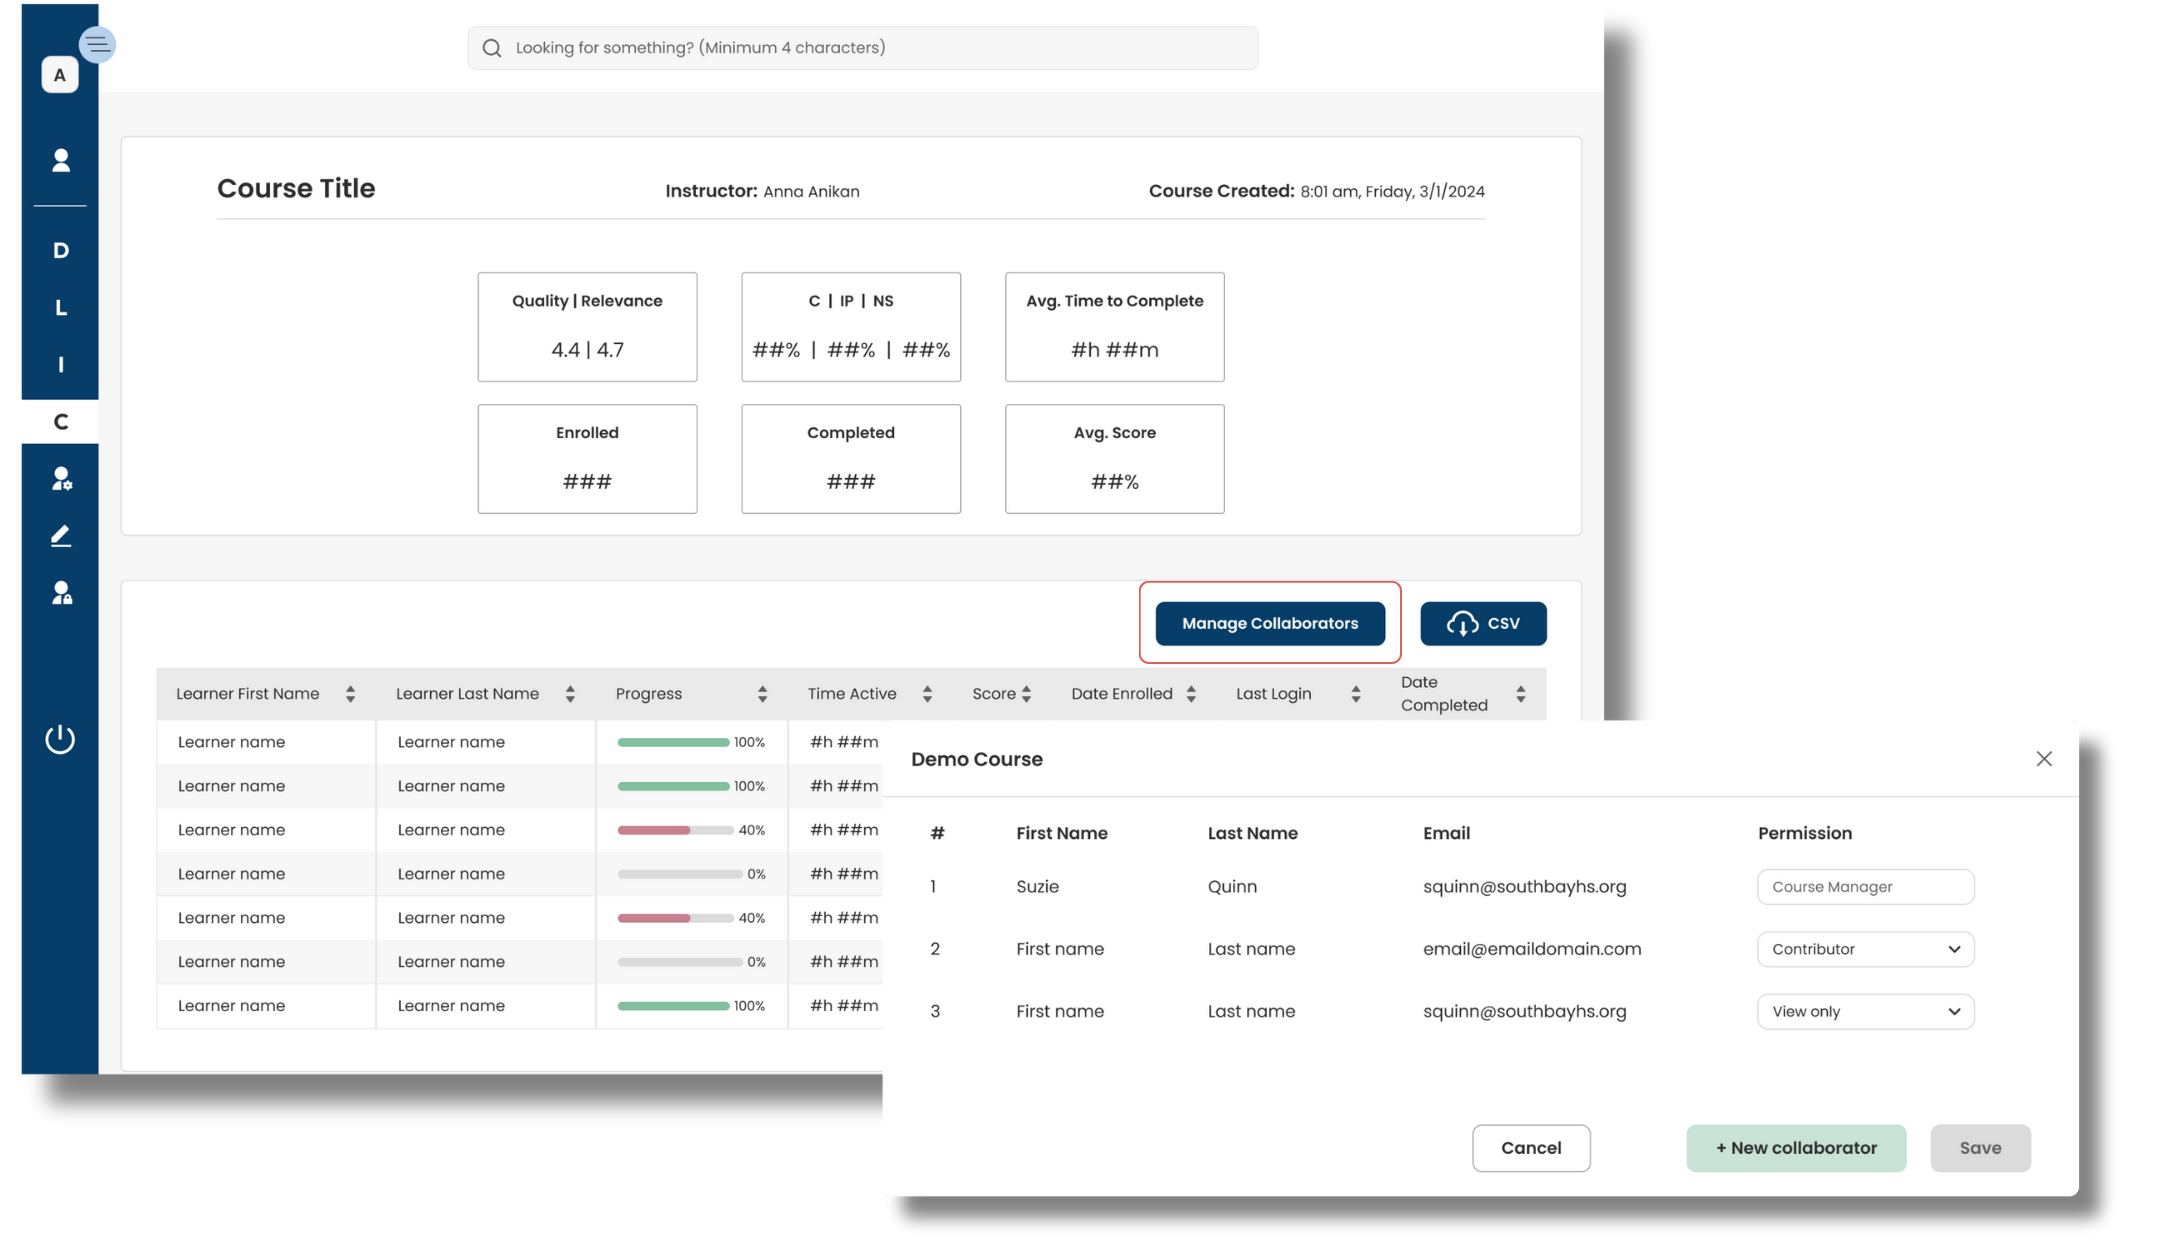2164x1244 pixels.
Task: Focus the search input field
Action: click(862, 48)
